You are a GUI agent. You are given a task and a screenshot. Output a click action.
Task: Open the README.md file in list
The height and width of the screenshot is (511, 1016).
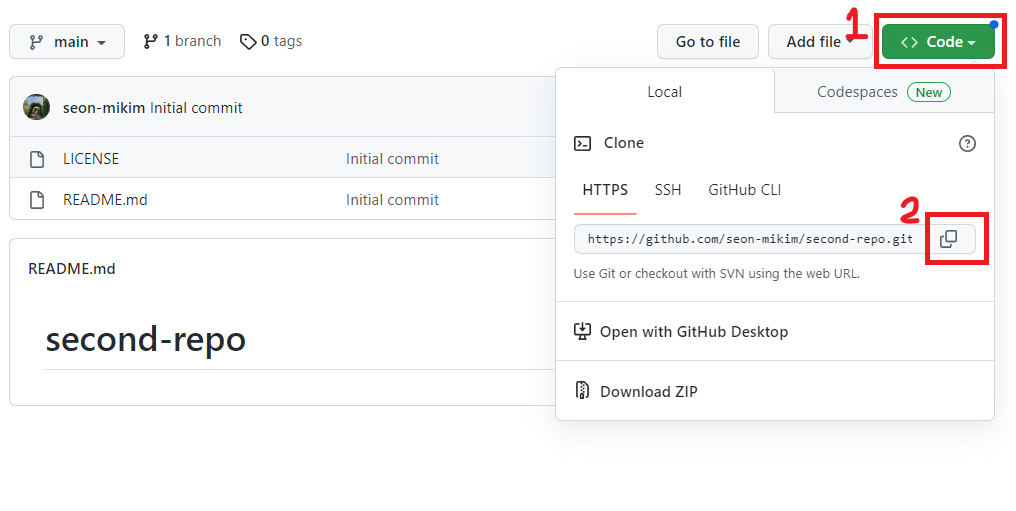click(105, 199)
